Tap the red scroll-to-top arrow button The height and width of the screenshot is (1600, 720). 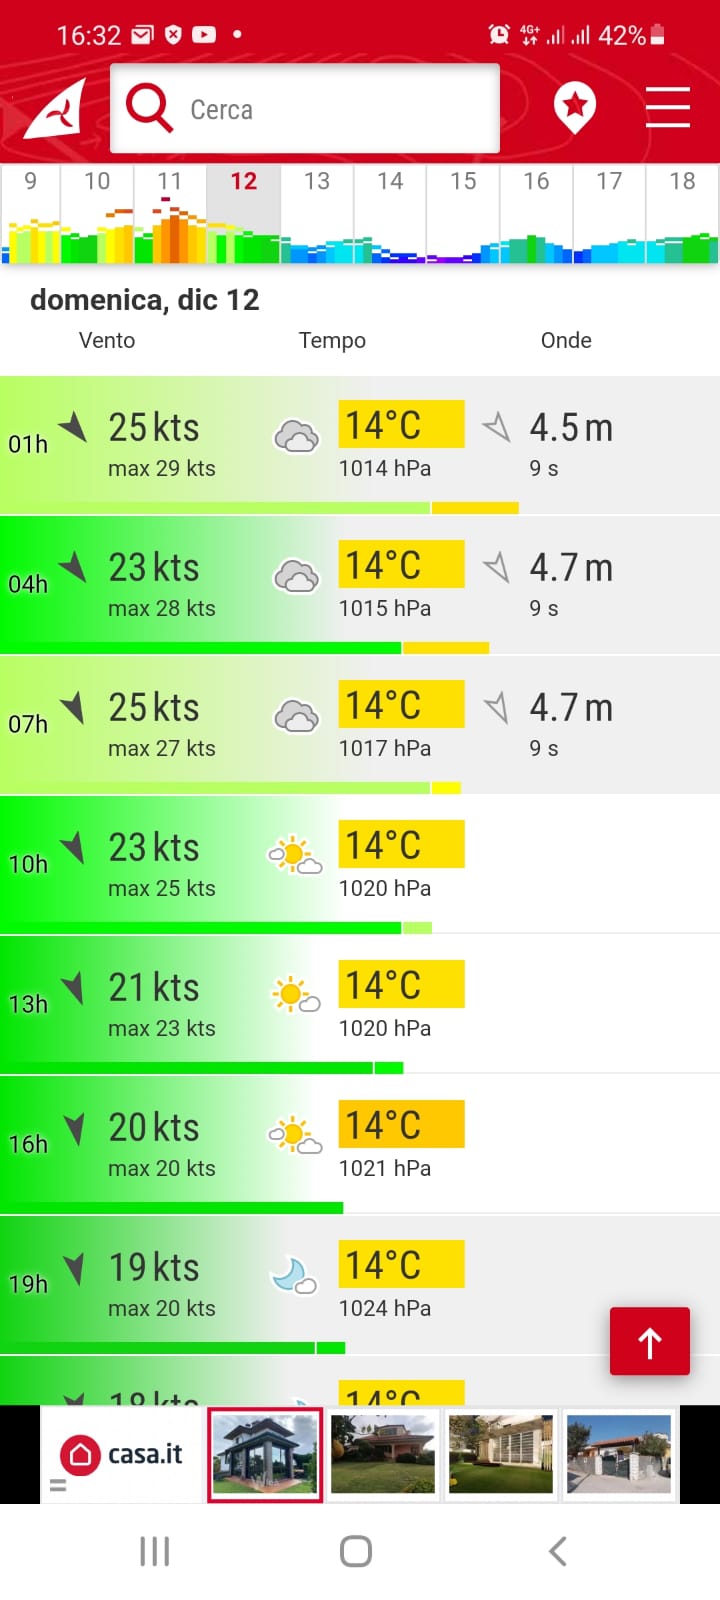650,1342
